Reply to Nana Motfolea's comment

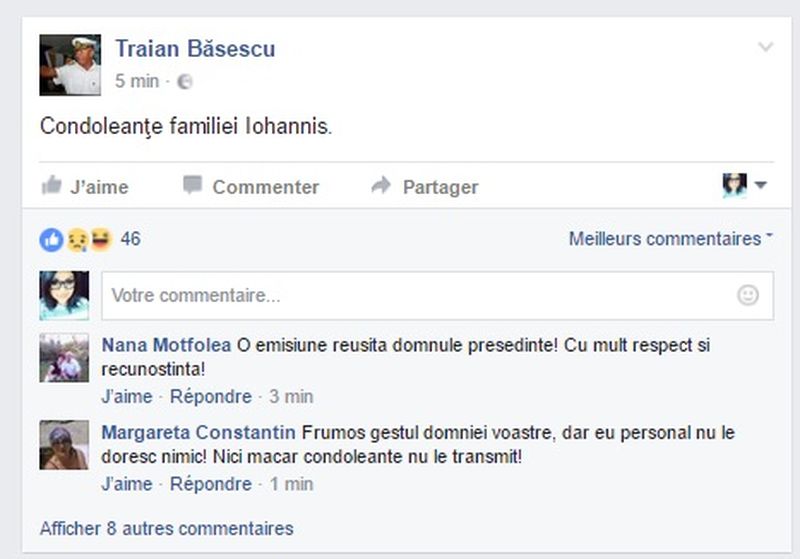pos(210,396)
